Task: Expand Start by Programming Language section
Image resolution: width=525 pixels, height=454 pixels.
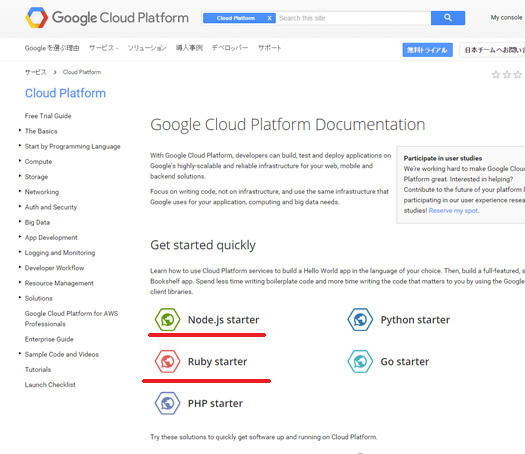Action: point(72,146)
